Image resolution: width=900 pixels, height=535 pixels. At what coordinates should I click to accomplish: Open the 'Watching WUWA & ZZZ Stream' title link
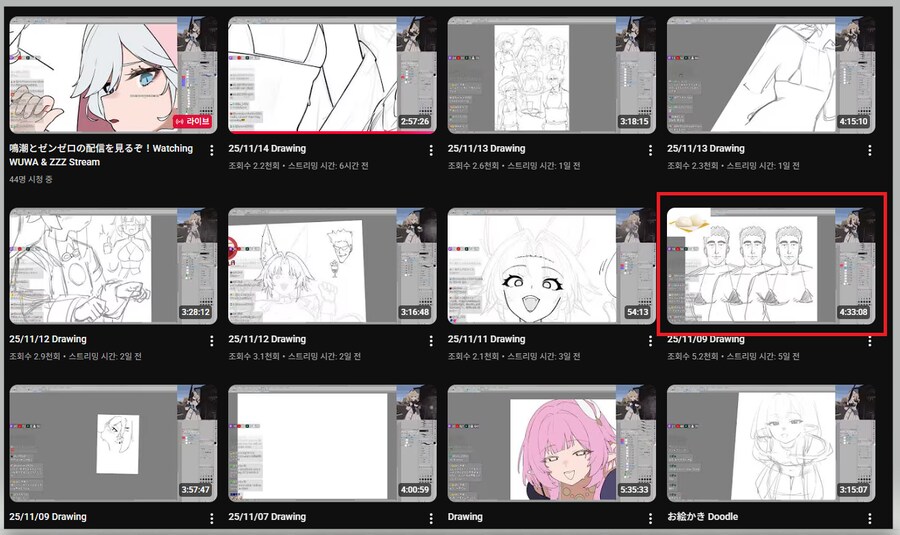(x=101, y=155)
